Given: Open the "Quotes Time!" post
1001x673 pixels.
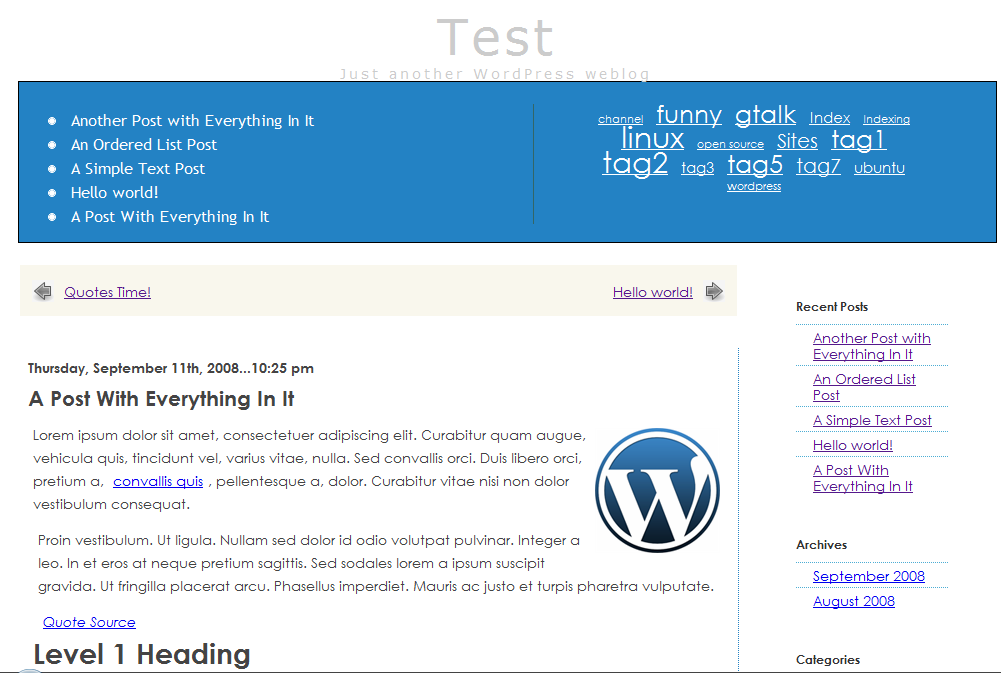Looking at the screenshot, I should [107, 292].
